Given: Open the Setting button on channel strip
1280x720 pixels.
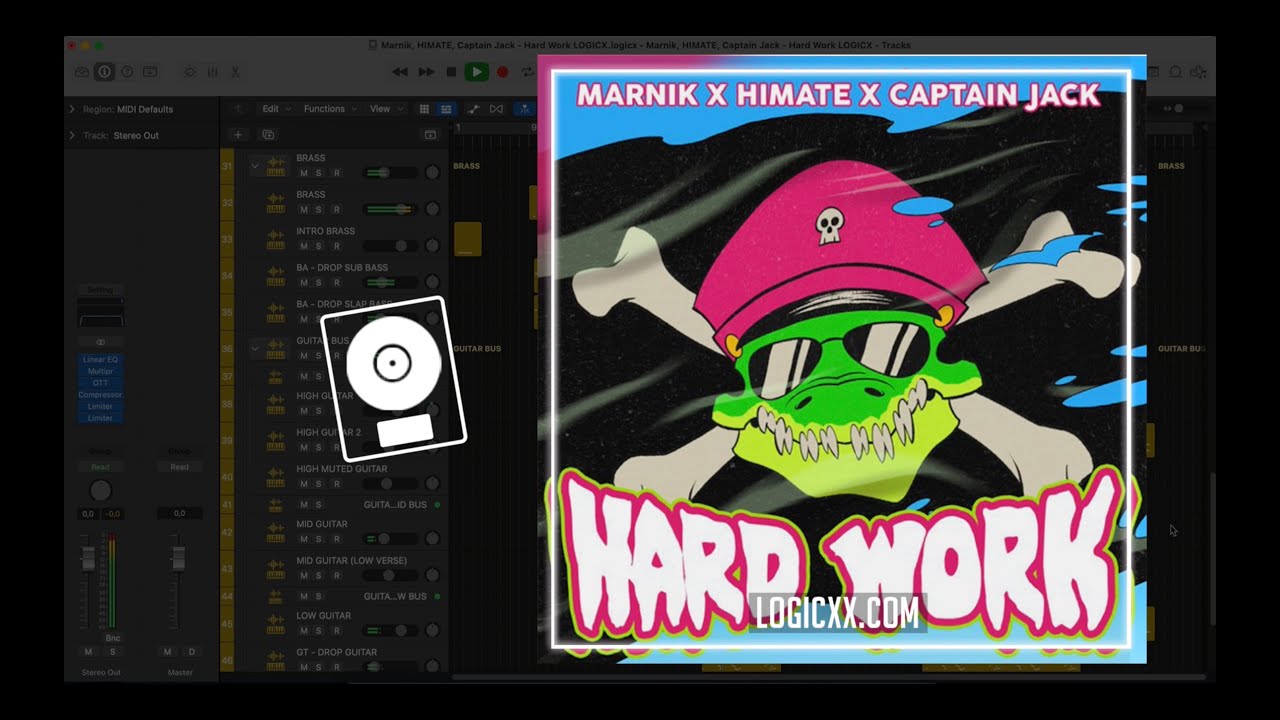Looking at the screenshot, I should point(100,290).
